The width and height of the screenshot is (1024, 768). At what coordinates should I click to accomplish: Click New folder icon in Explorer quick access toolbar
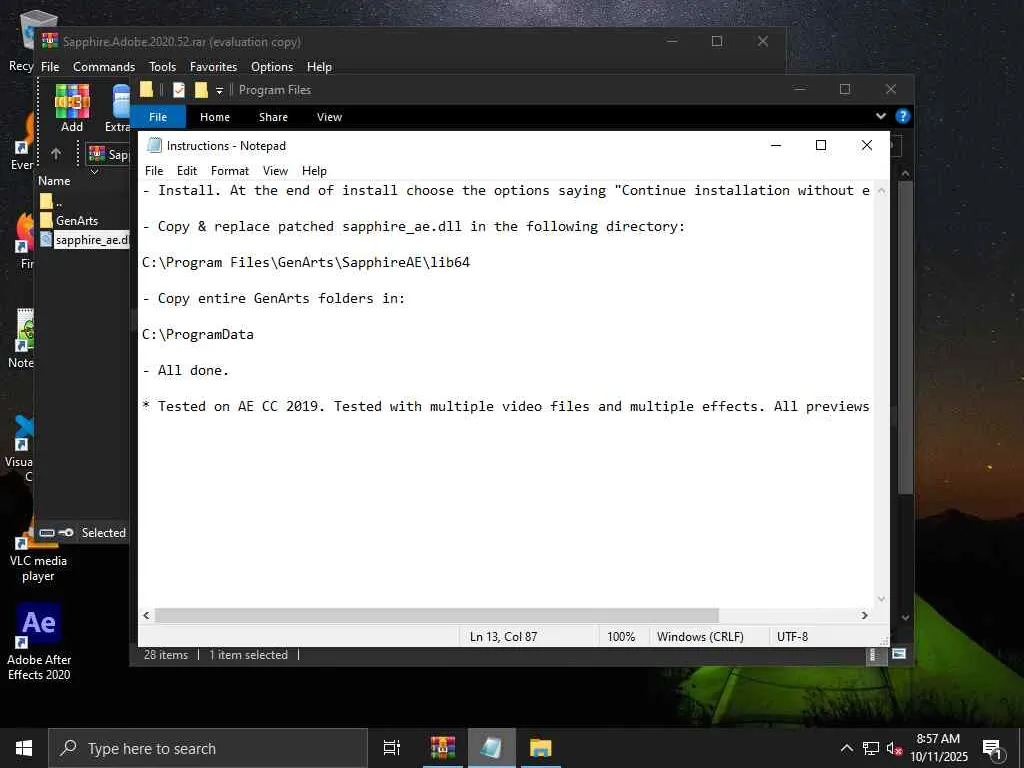click(x=201, y=89)
